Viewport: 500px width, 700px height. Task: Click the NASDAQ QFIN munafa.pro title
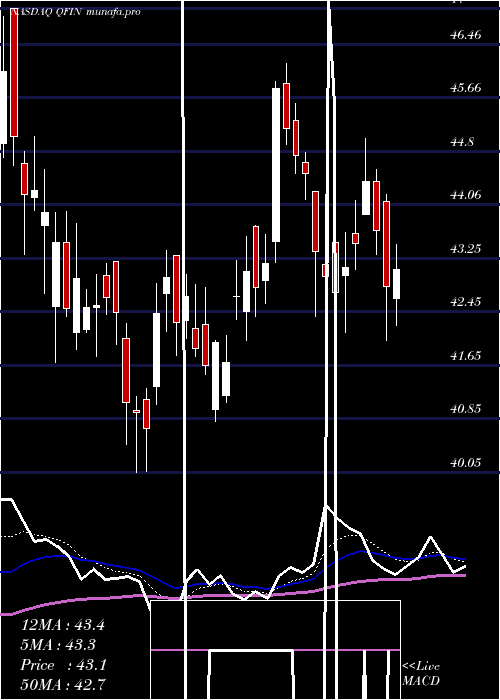[x=75, y=12]
